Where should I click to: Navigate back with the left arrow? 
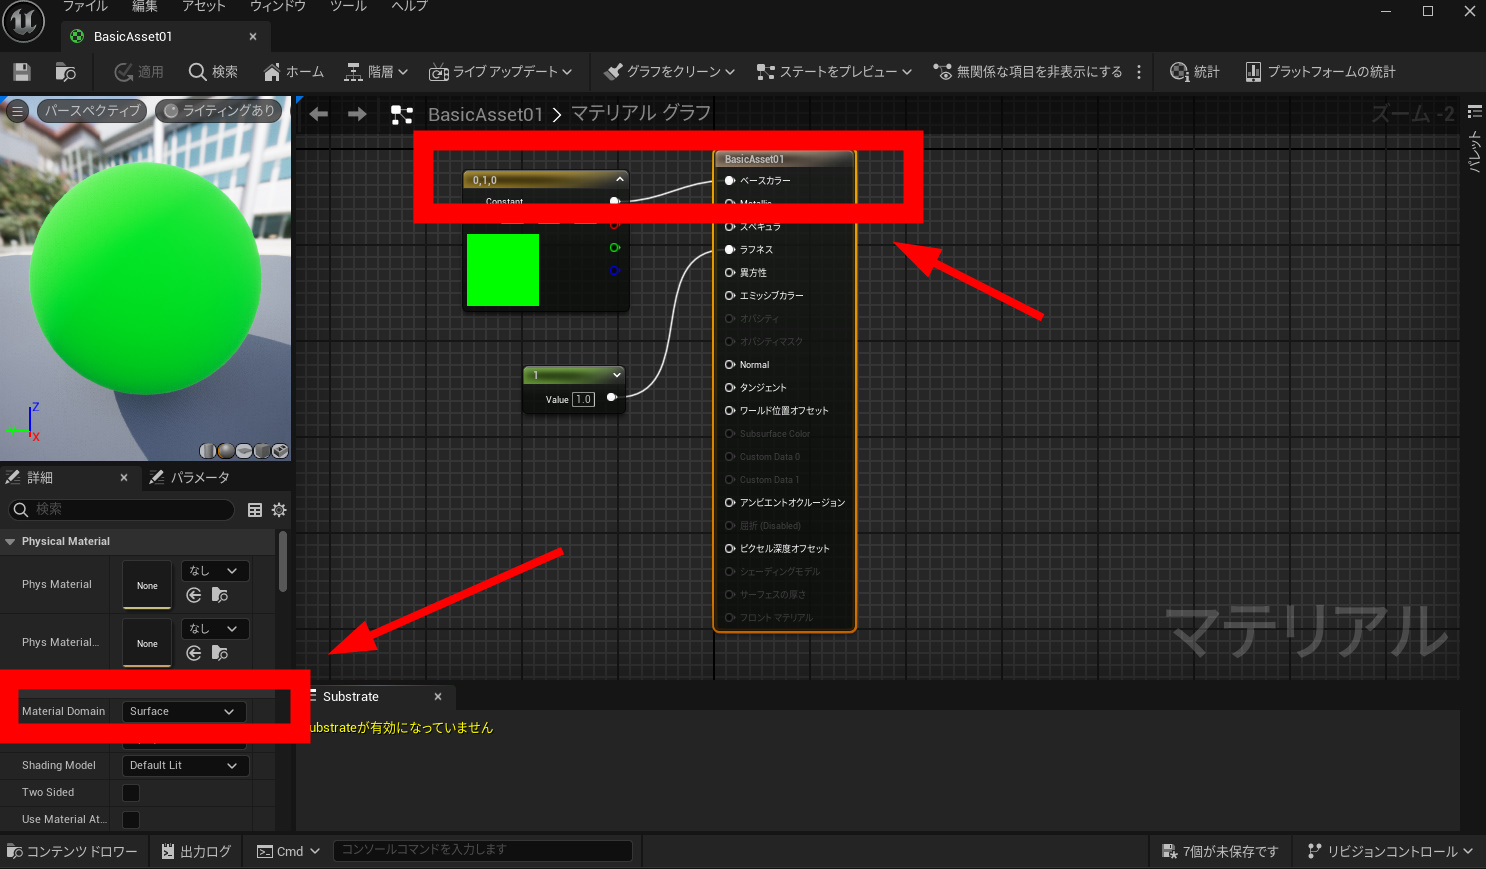pyautogui.click(x=319, y=114)
